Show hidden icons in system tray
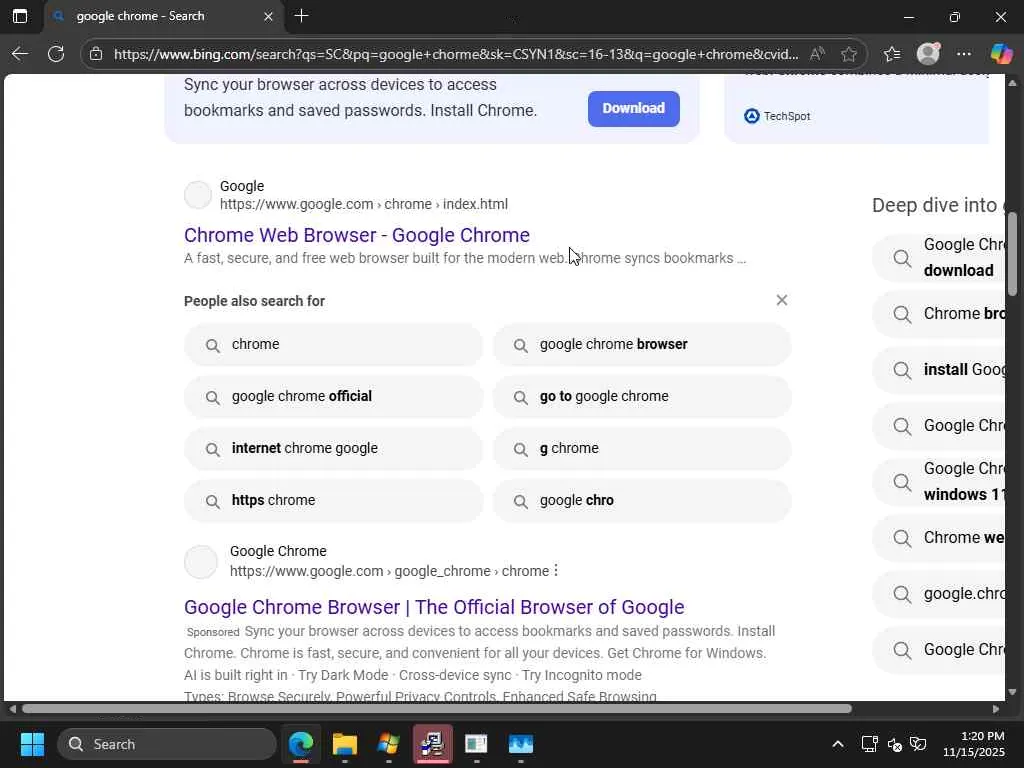This screenshot has width=1024, height=768. click(x=838, y=744)
